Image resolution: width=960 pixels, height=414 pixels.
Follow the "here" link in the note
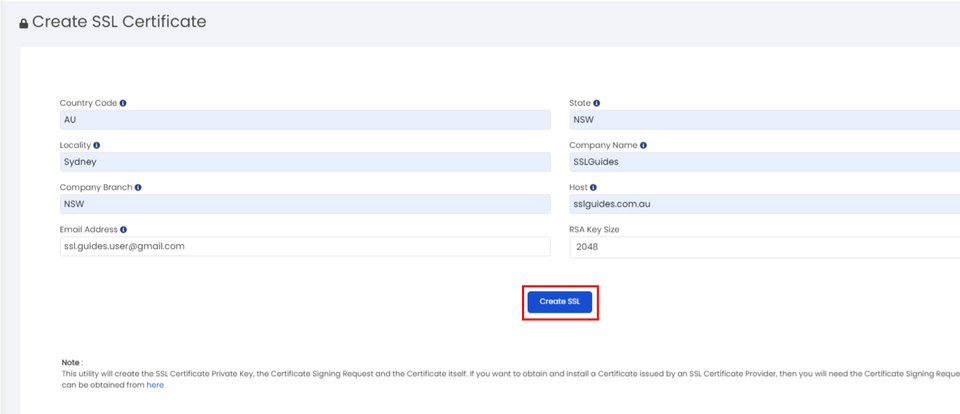pos(155,384)
